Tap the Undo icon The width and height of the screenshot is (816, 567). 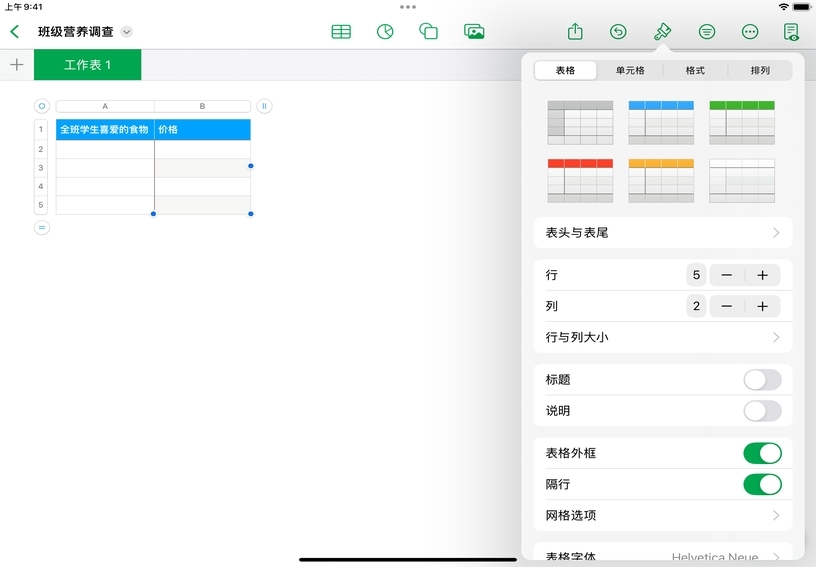coord(619,32)
